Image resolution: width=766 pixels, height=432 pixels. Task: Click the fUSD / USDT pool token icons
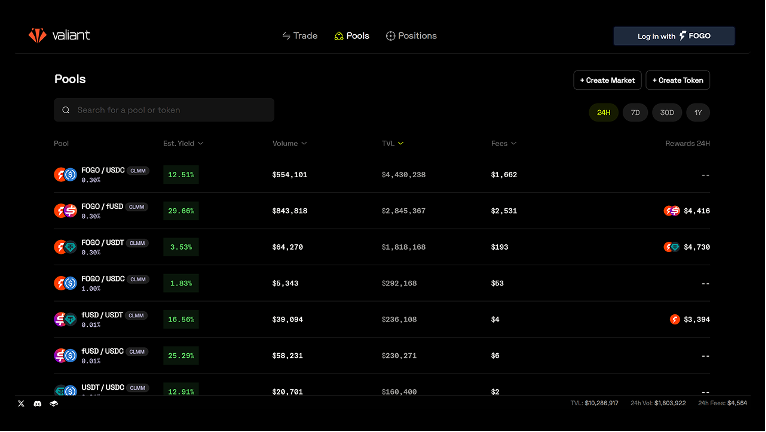click(65, 319)
